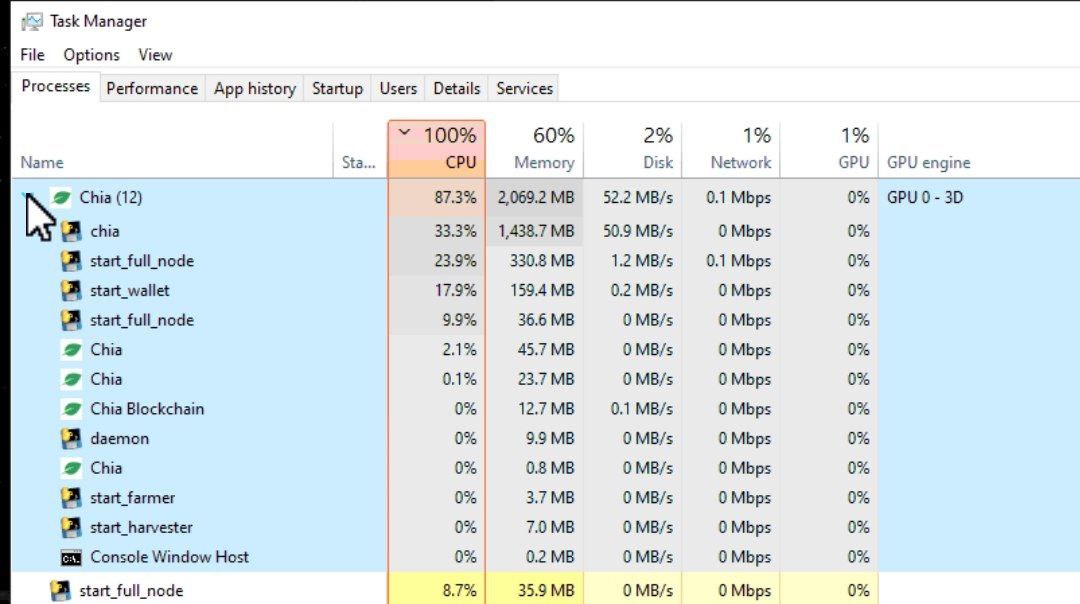Screen dimensions: 1080x604
Task: Switch to the Performance tab
Action: tap(152, 89)
